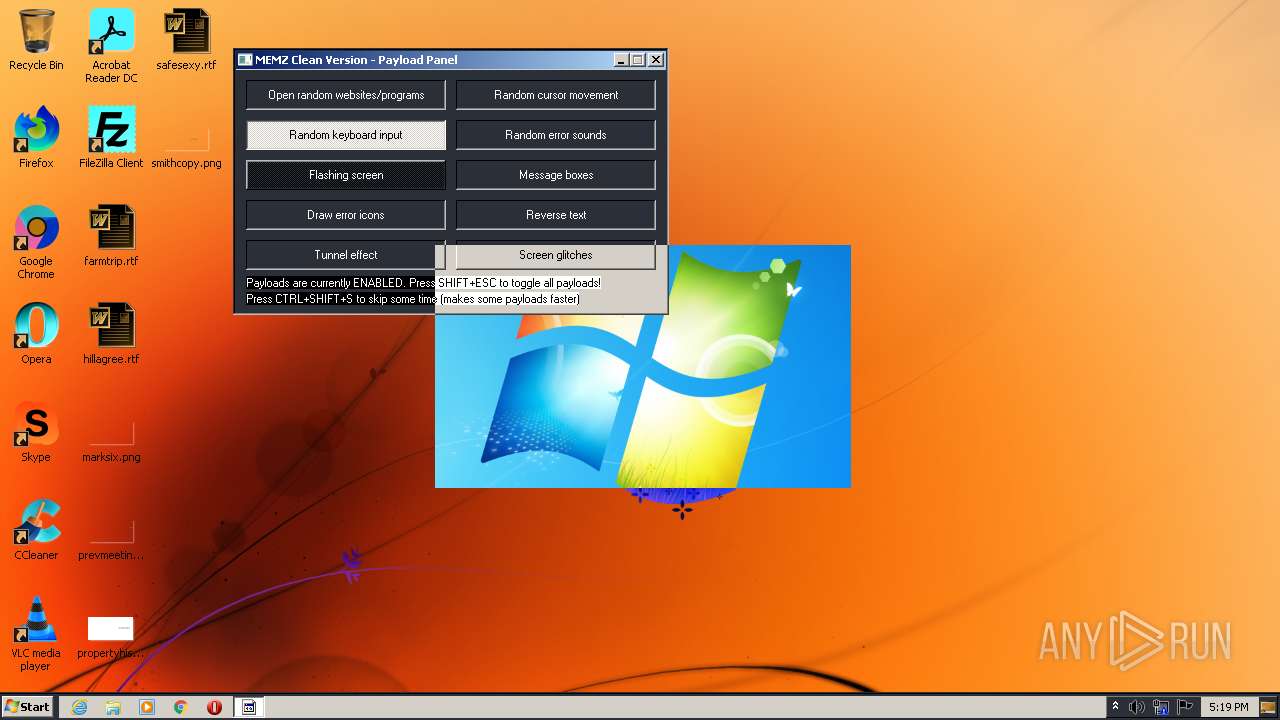Viewport: 1280px width, 720px height.
Task: Toggle the Message boxes payload
Action: tap(556, 175)
